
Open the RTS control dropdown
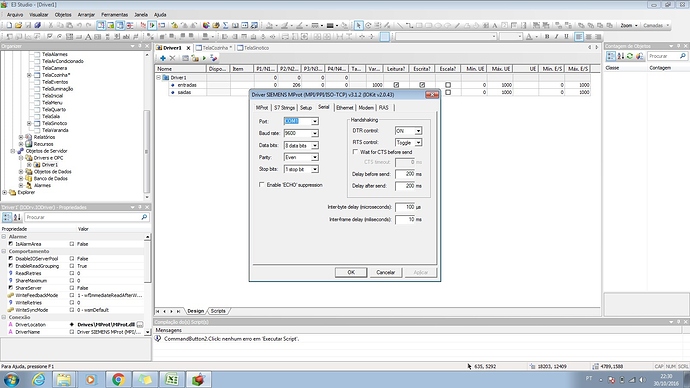(418, 143)
